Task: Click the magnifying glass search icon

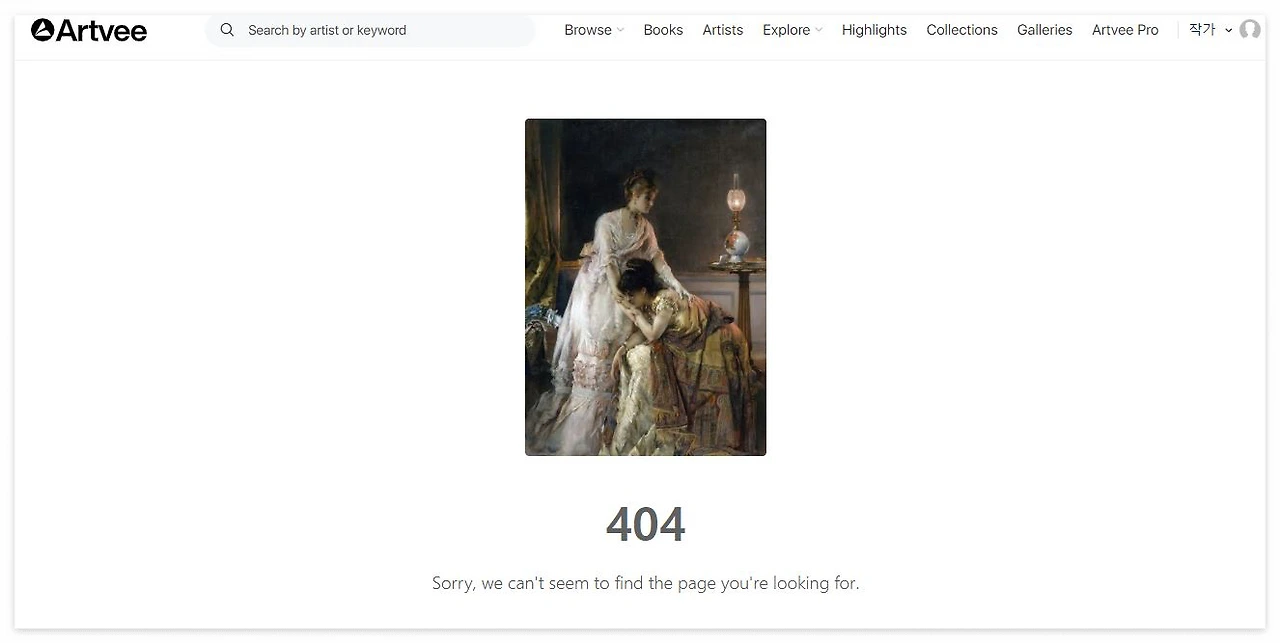Action: [x=227, y=30]
